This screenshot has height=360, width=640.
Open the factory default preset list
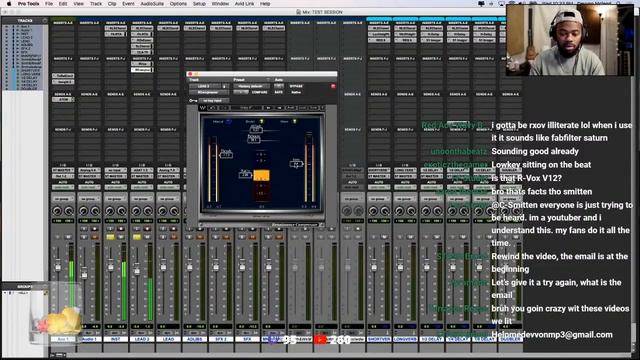pos(251,86)
